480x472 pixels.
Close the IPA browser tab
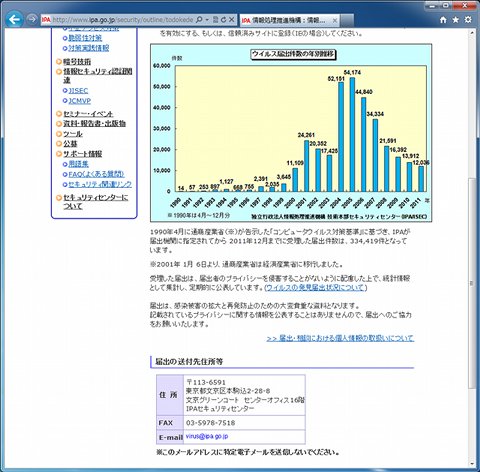[335, 21]
